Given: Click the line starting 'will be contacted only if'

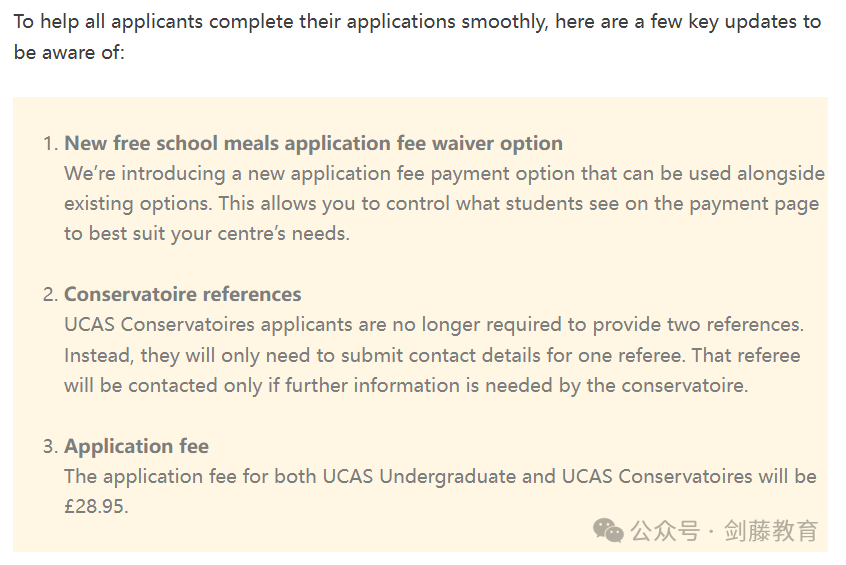Looking at the screenshot, I should tap(406, 386).
